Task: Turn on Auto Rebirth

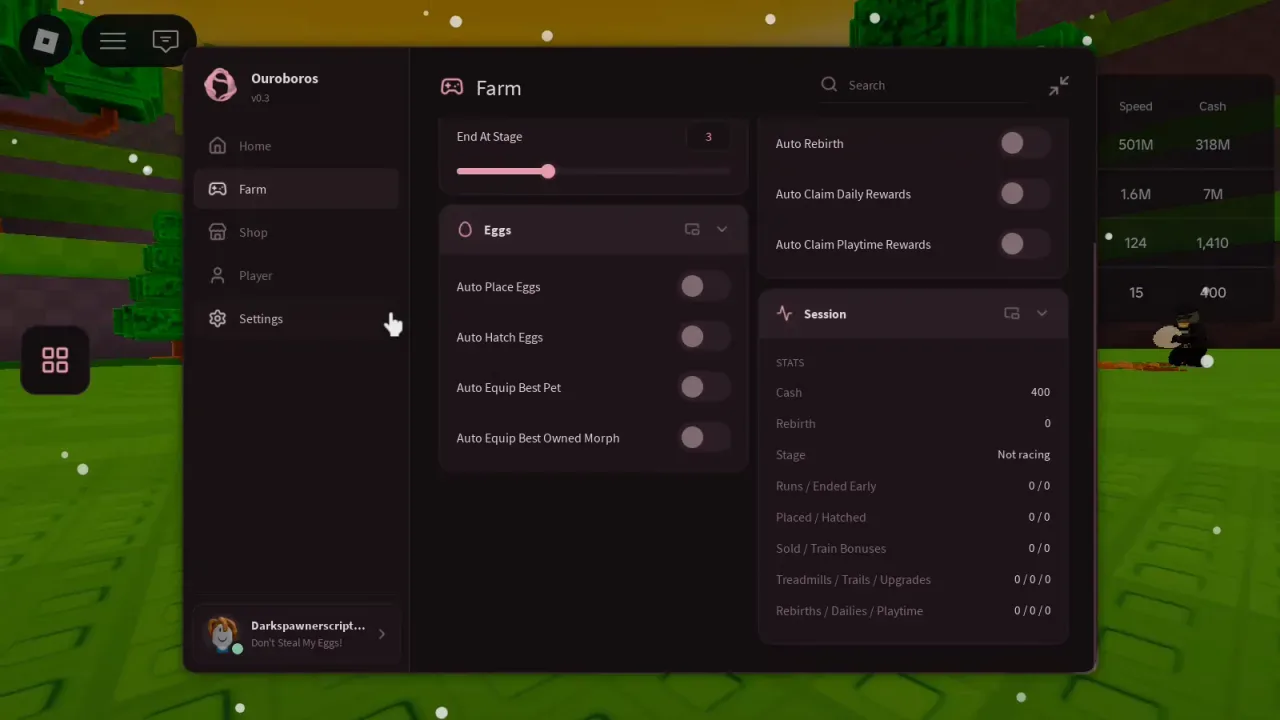Action: pos(1024,143)
